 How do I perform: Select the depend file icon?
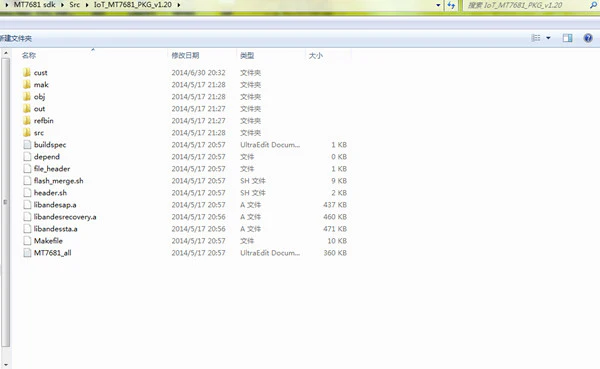click(x=27, y=157)
